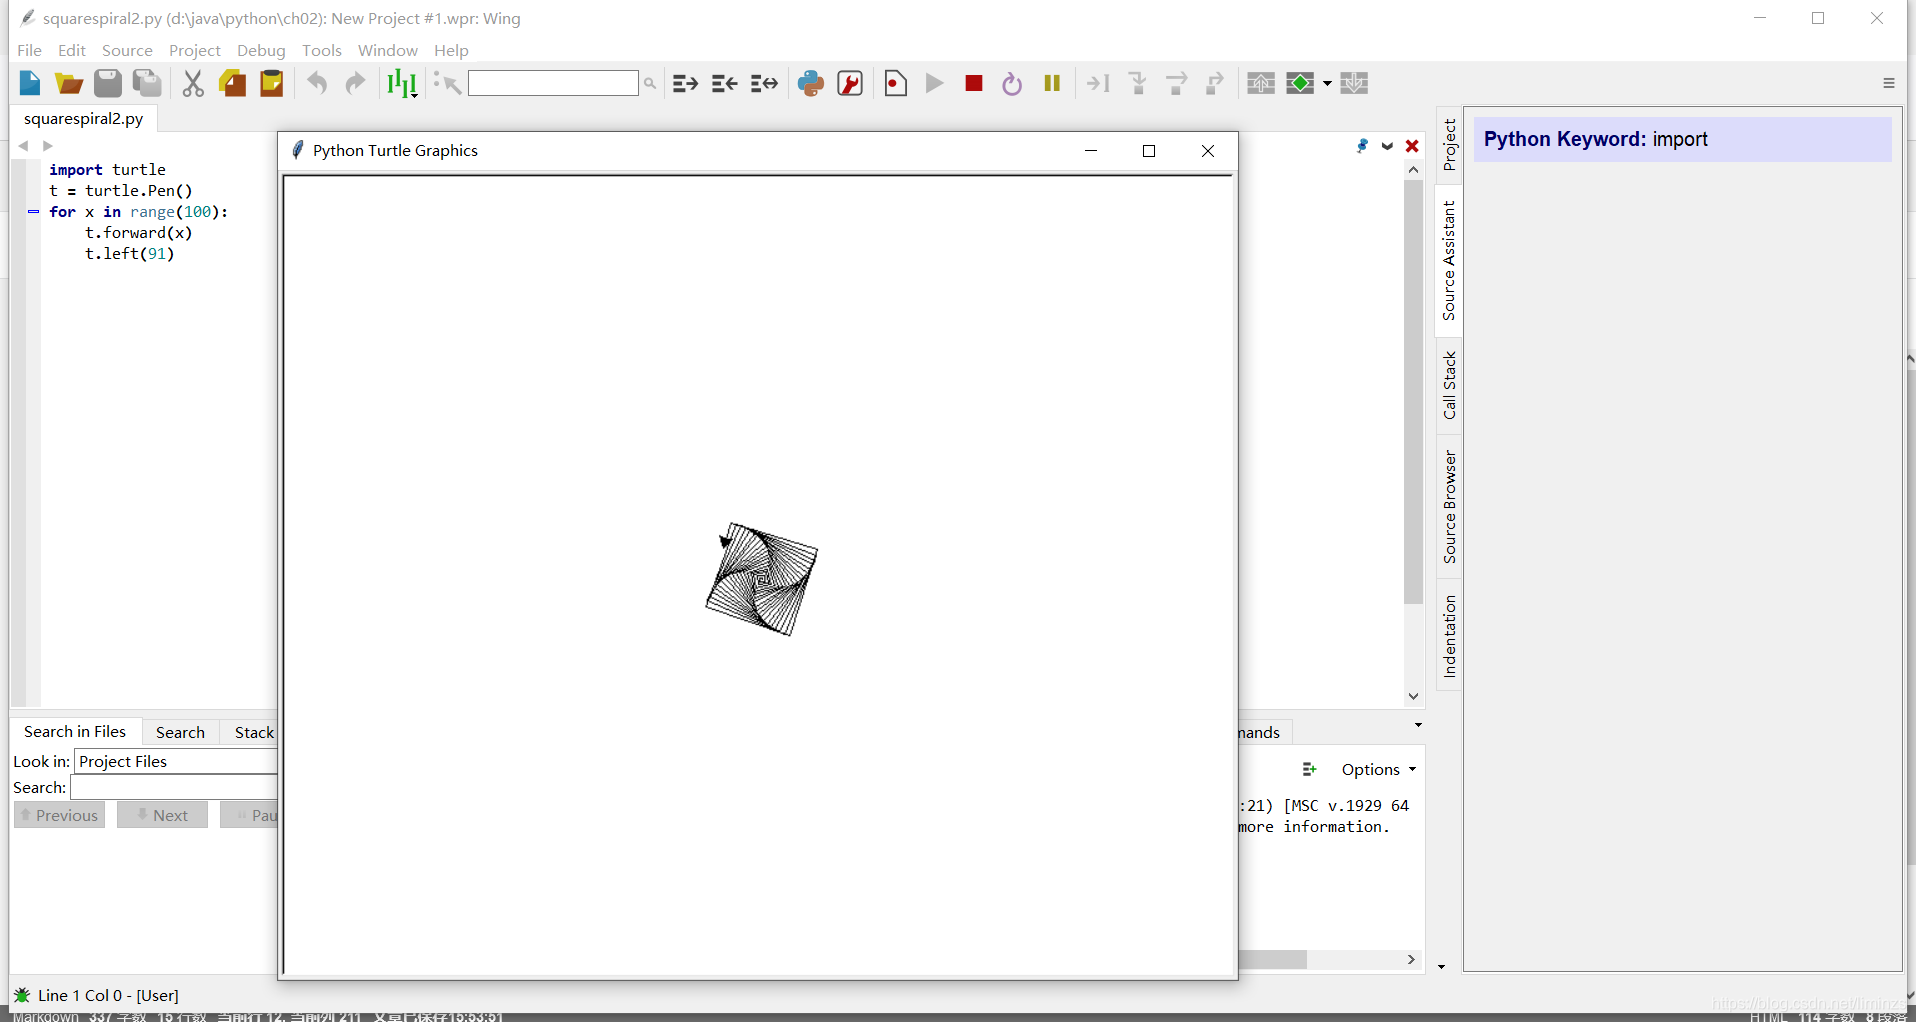Close the editor with the red X icon
Viewport: 1916px width, 1022px height.
point(1412,146)
